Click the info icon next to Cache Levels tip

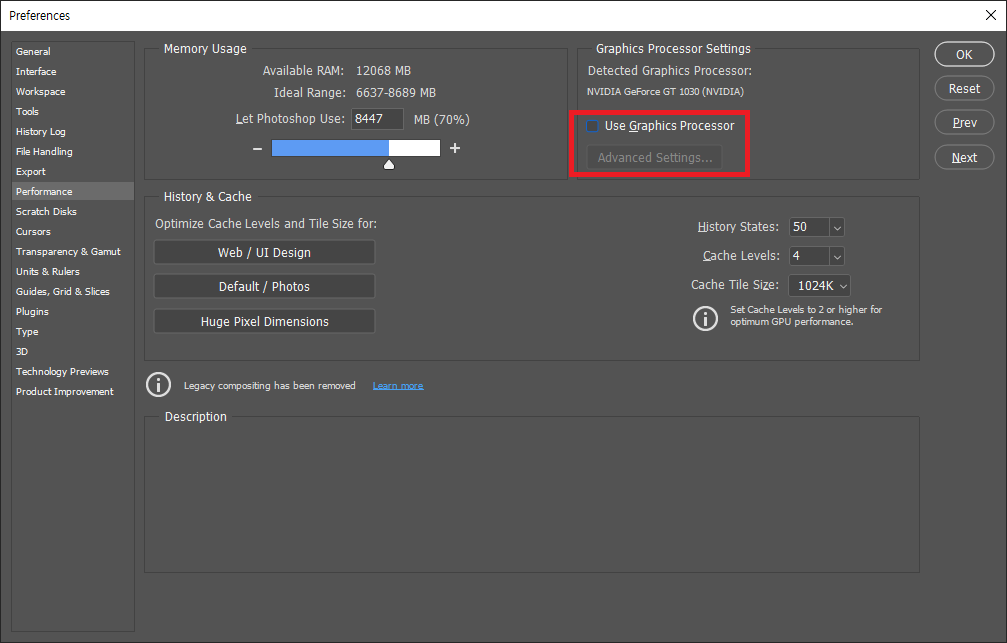[x=705, y=318]
